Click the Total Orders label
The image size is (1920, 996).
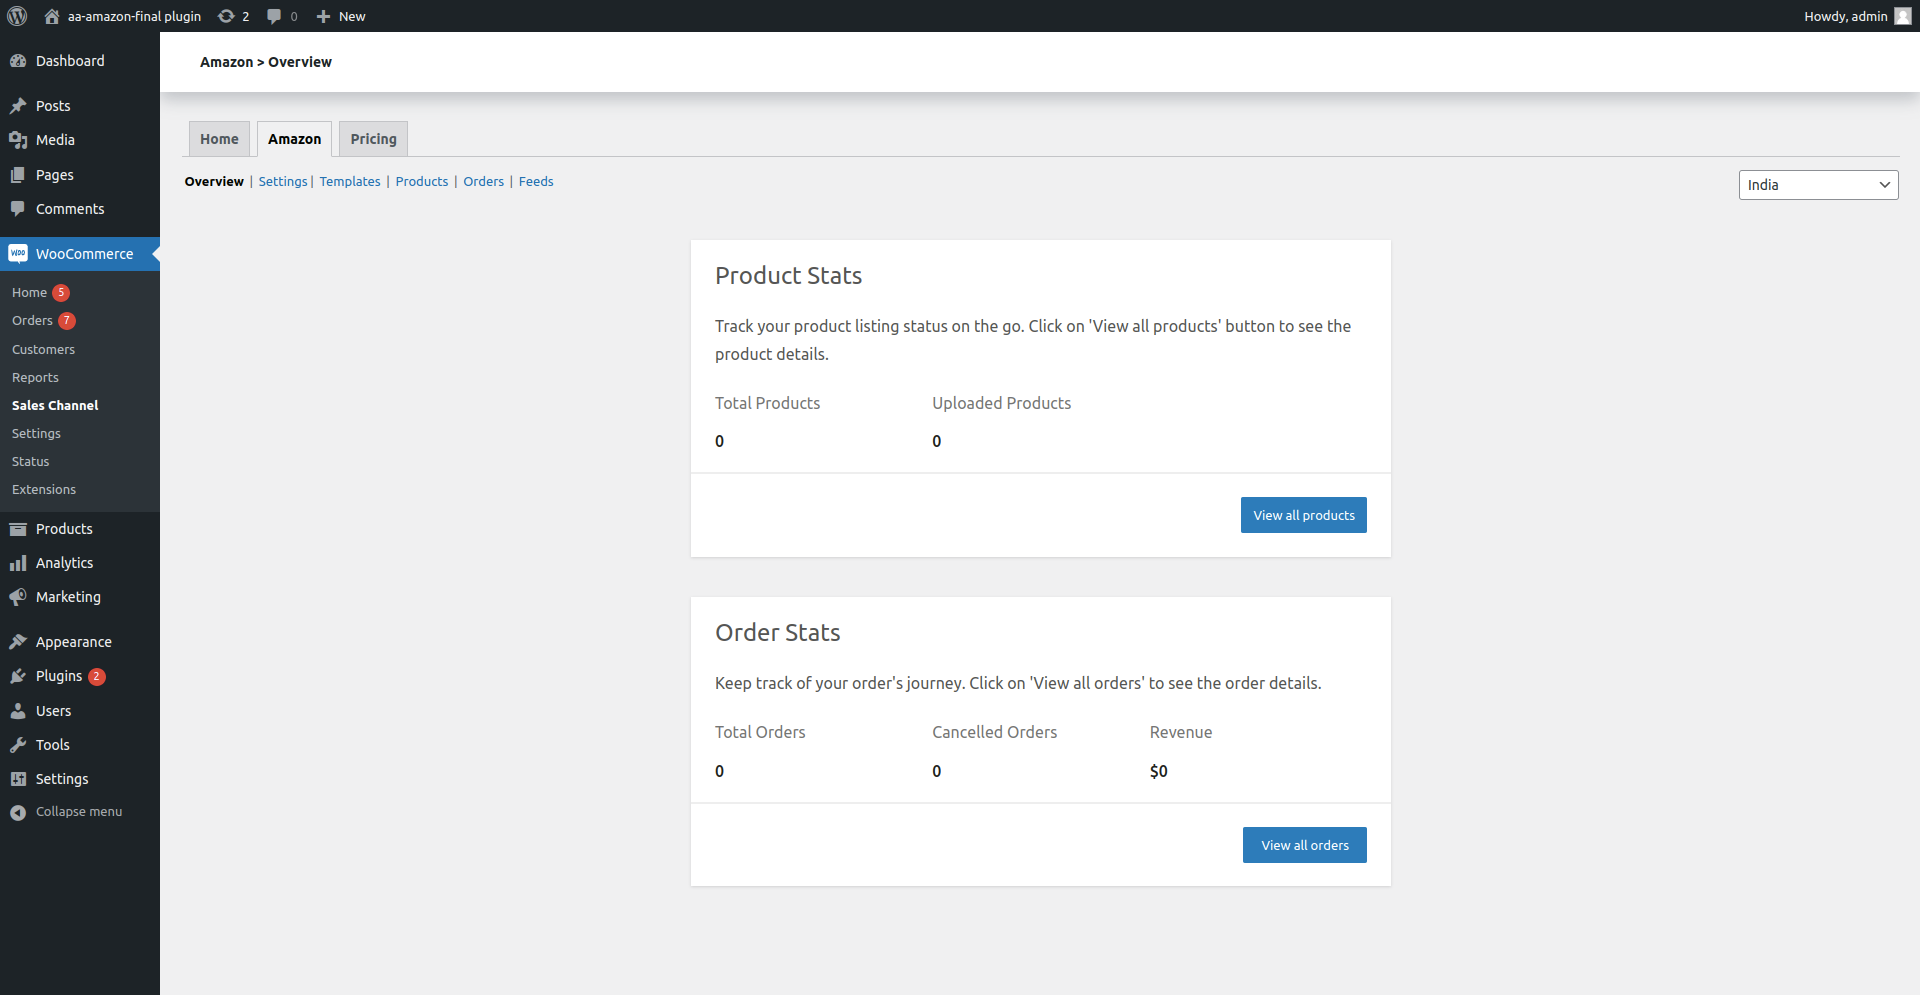click(760, 732)
